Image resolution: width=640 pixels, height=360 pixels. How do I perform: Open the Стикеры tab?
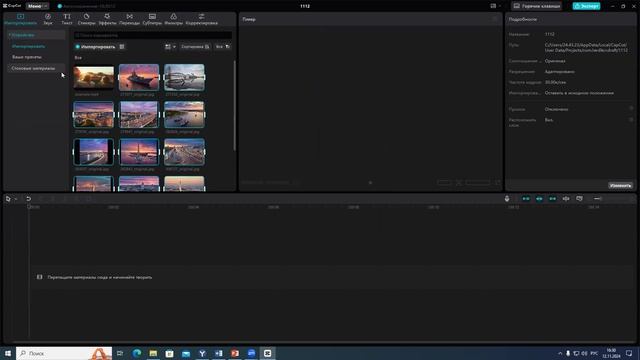tap(87, 19)
